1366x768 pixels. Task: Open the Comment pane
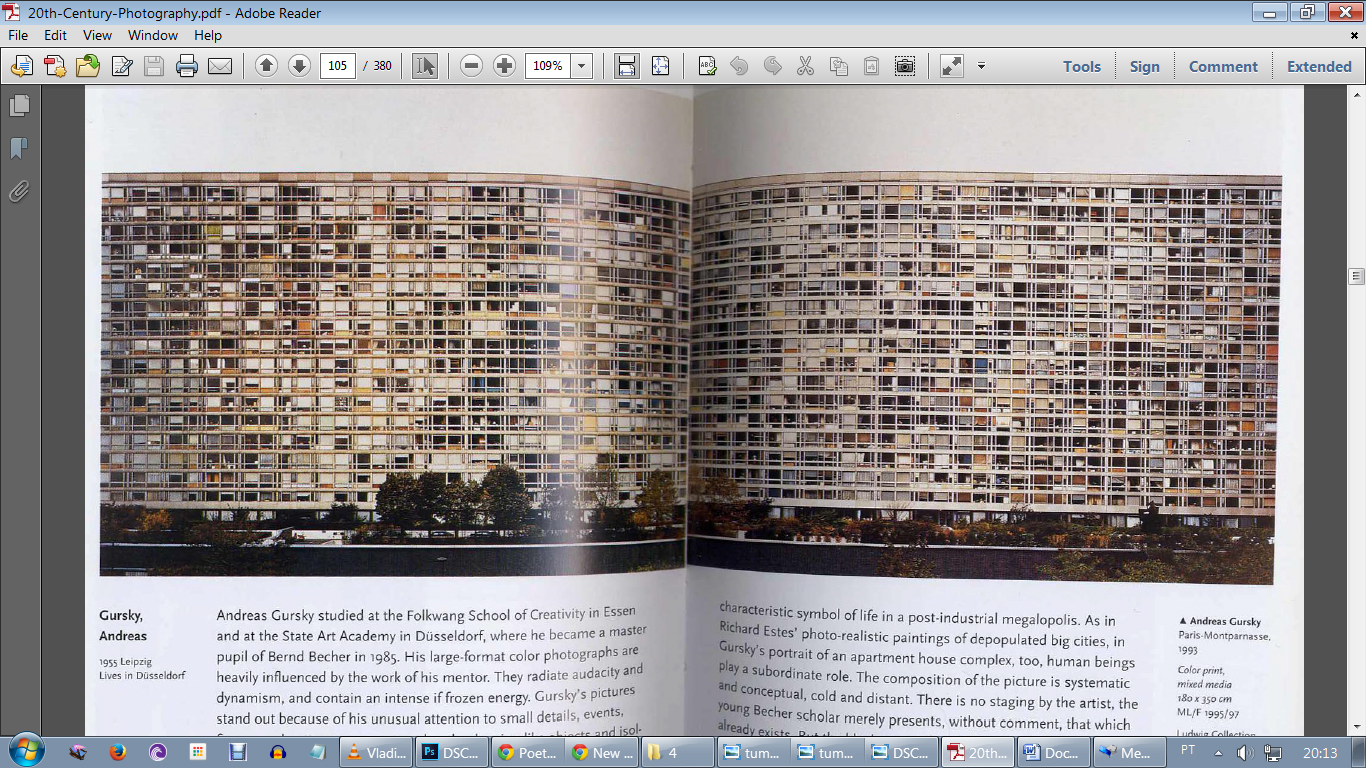(x=1223, y=66)
